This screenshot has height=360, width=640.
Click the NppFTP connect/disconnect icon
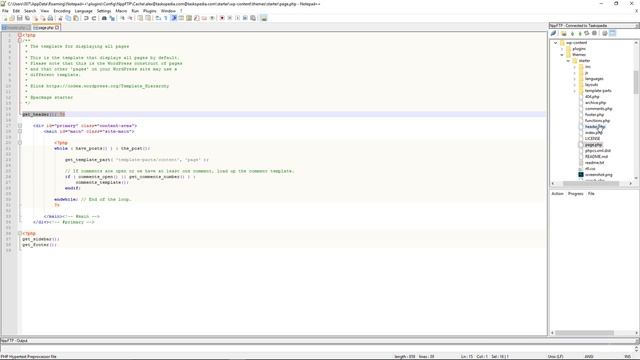click(553, 33)
